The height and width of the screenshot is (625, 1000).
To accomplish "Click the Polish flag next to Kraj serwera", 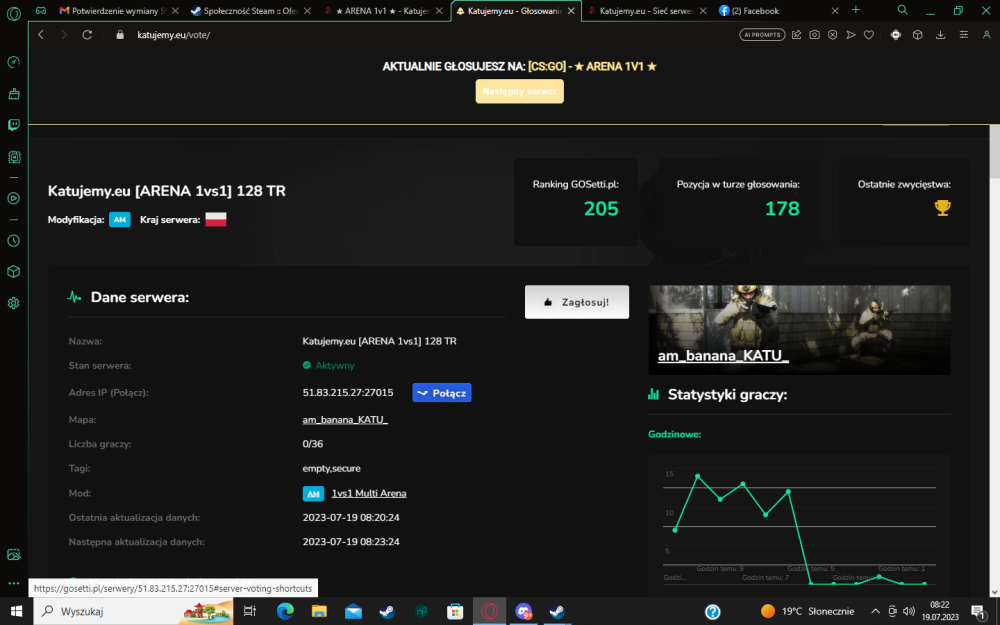I will [216, 219].
